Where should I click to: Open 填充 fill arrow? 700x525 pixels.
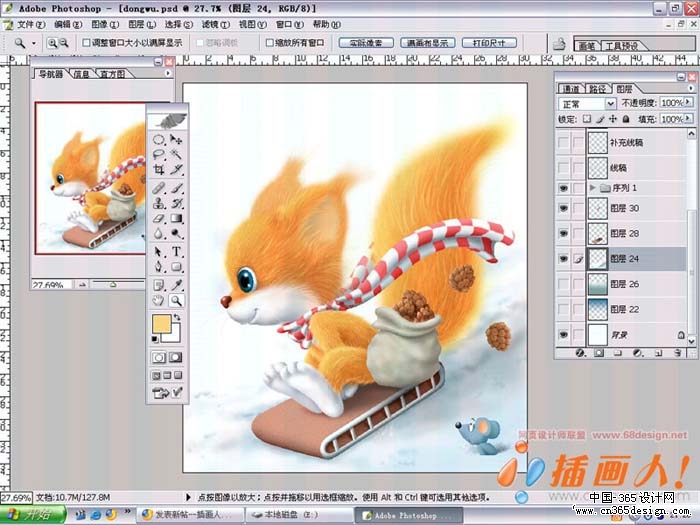[688, 119]
